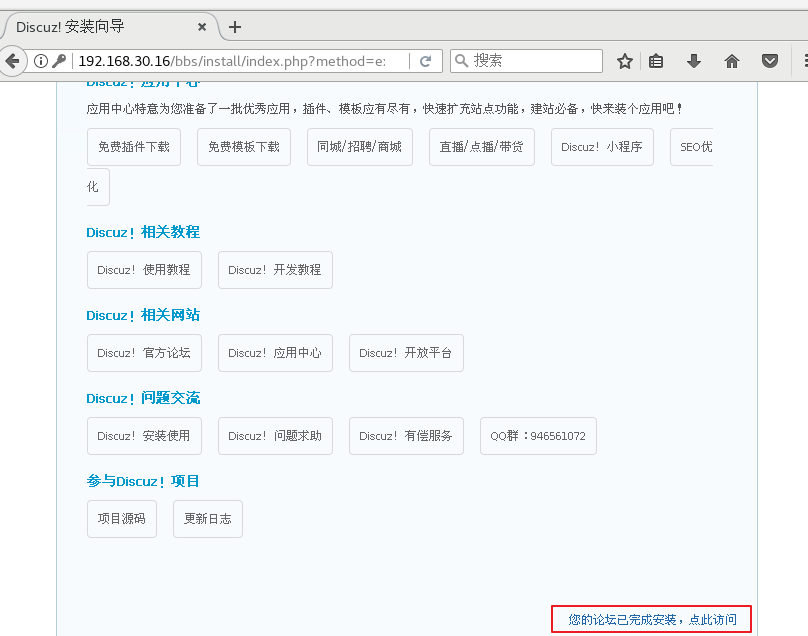Open Discuz! 有偿服务 page

[x=406, y=436]
